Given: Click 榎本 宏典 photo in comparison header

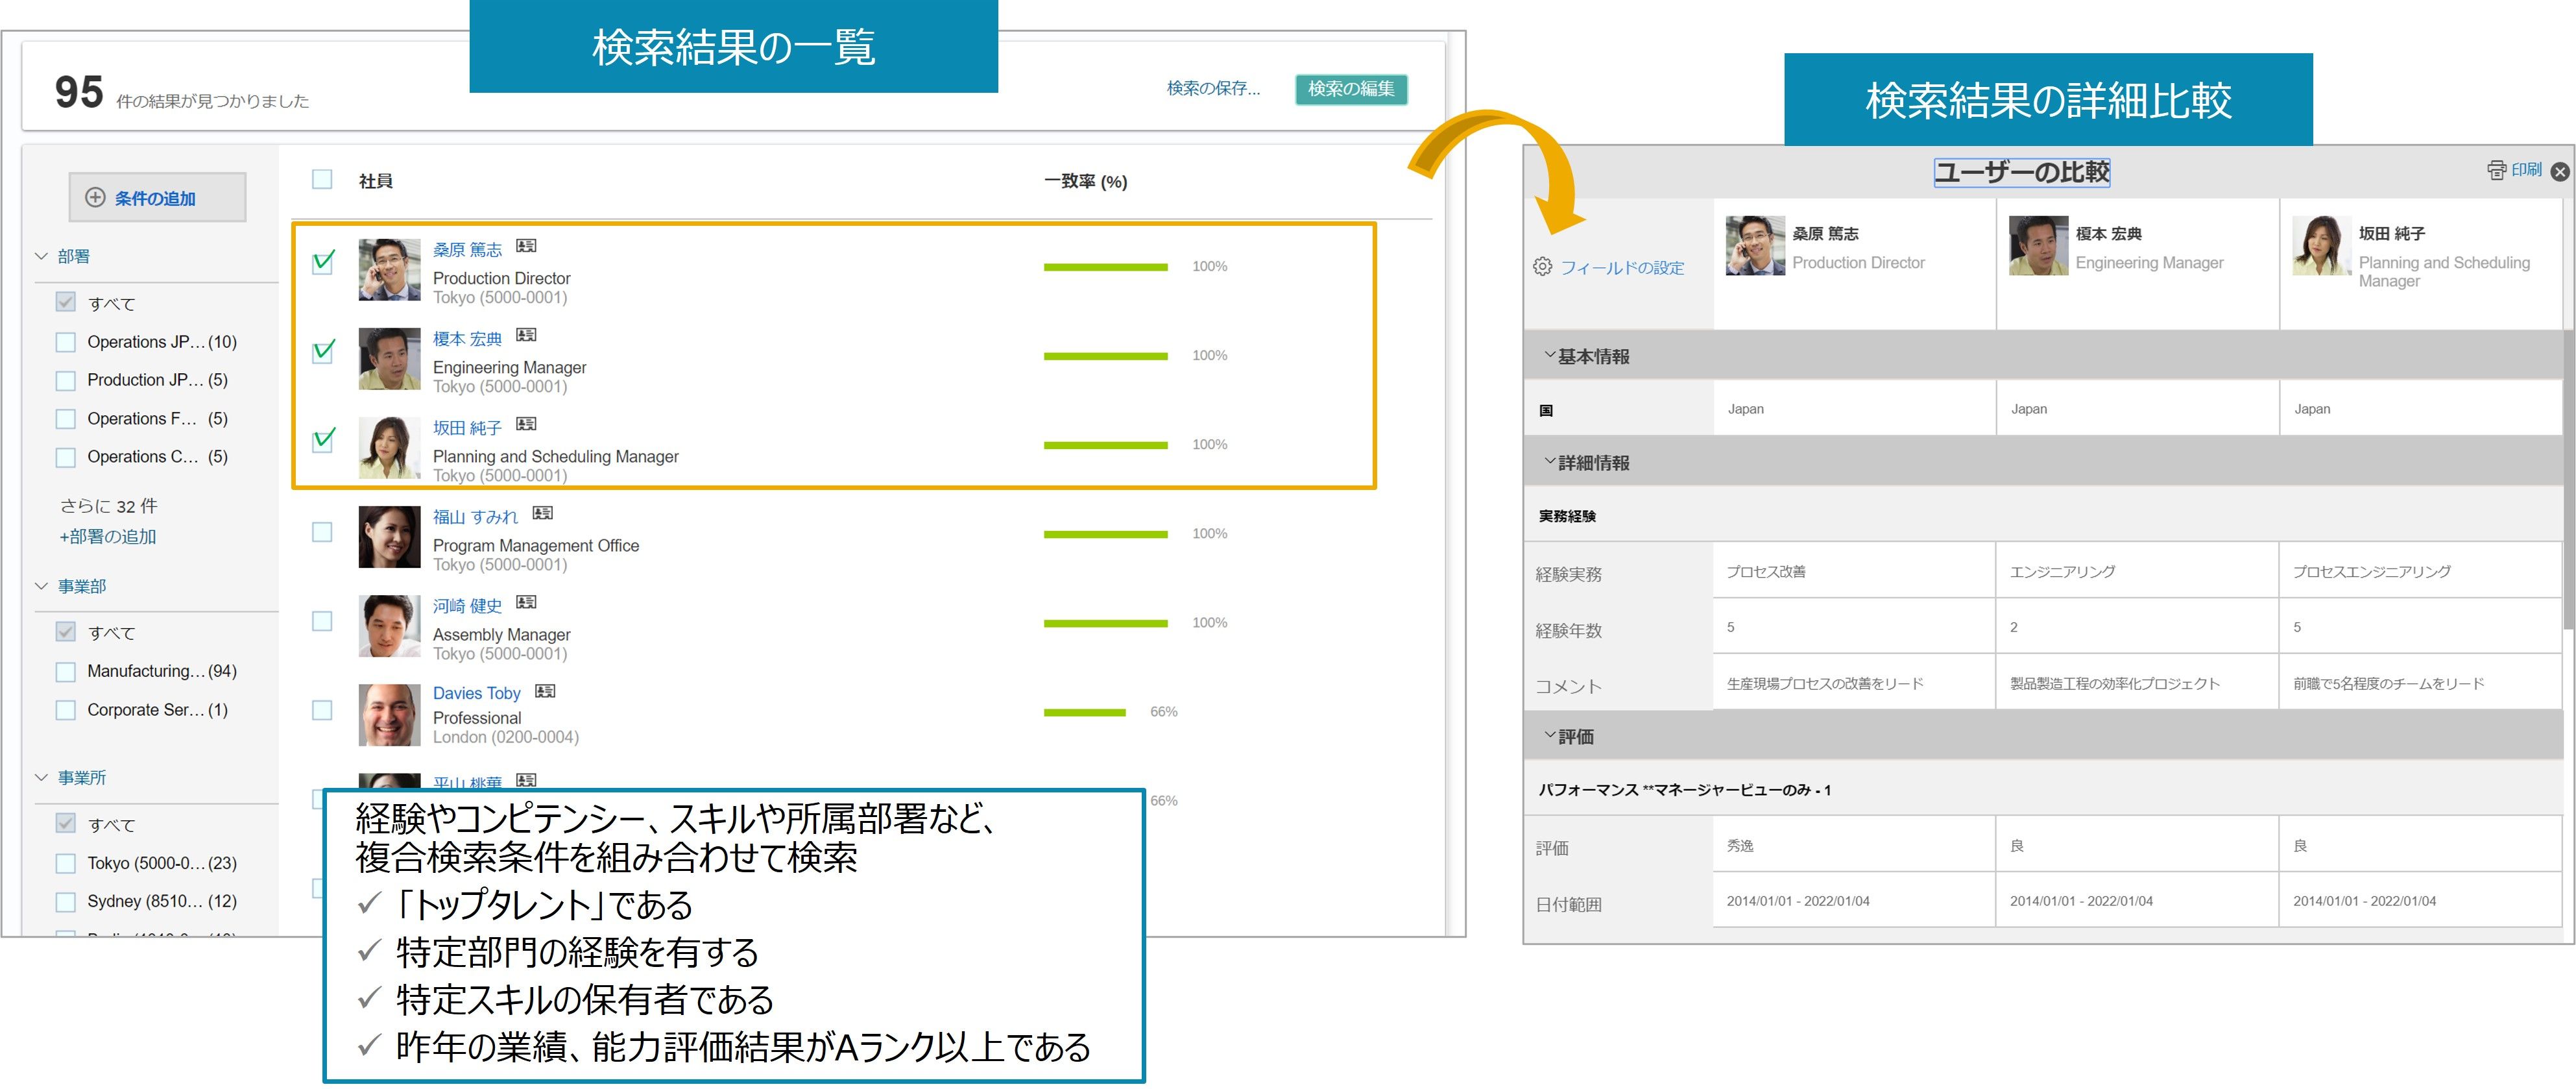Looking at the screenshot, I should (x=2038, y=245).
